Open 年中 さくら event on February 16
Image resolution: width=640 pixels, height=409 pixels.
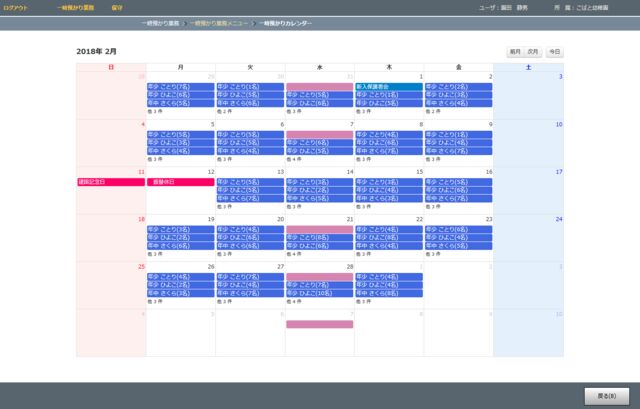tap(458, 198)
